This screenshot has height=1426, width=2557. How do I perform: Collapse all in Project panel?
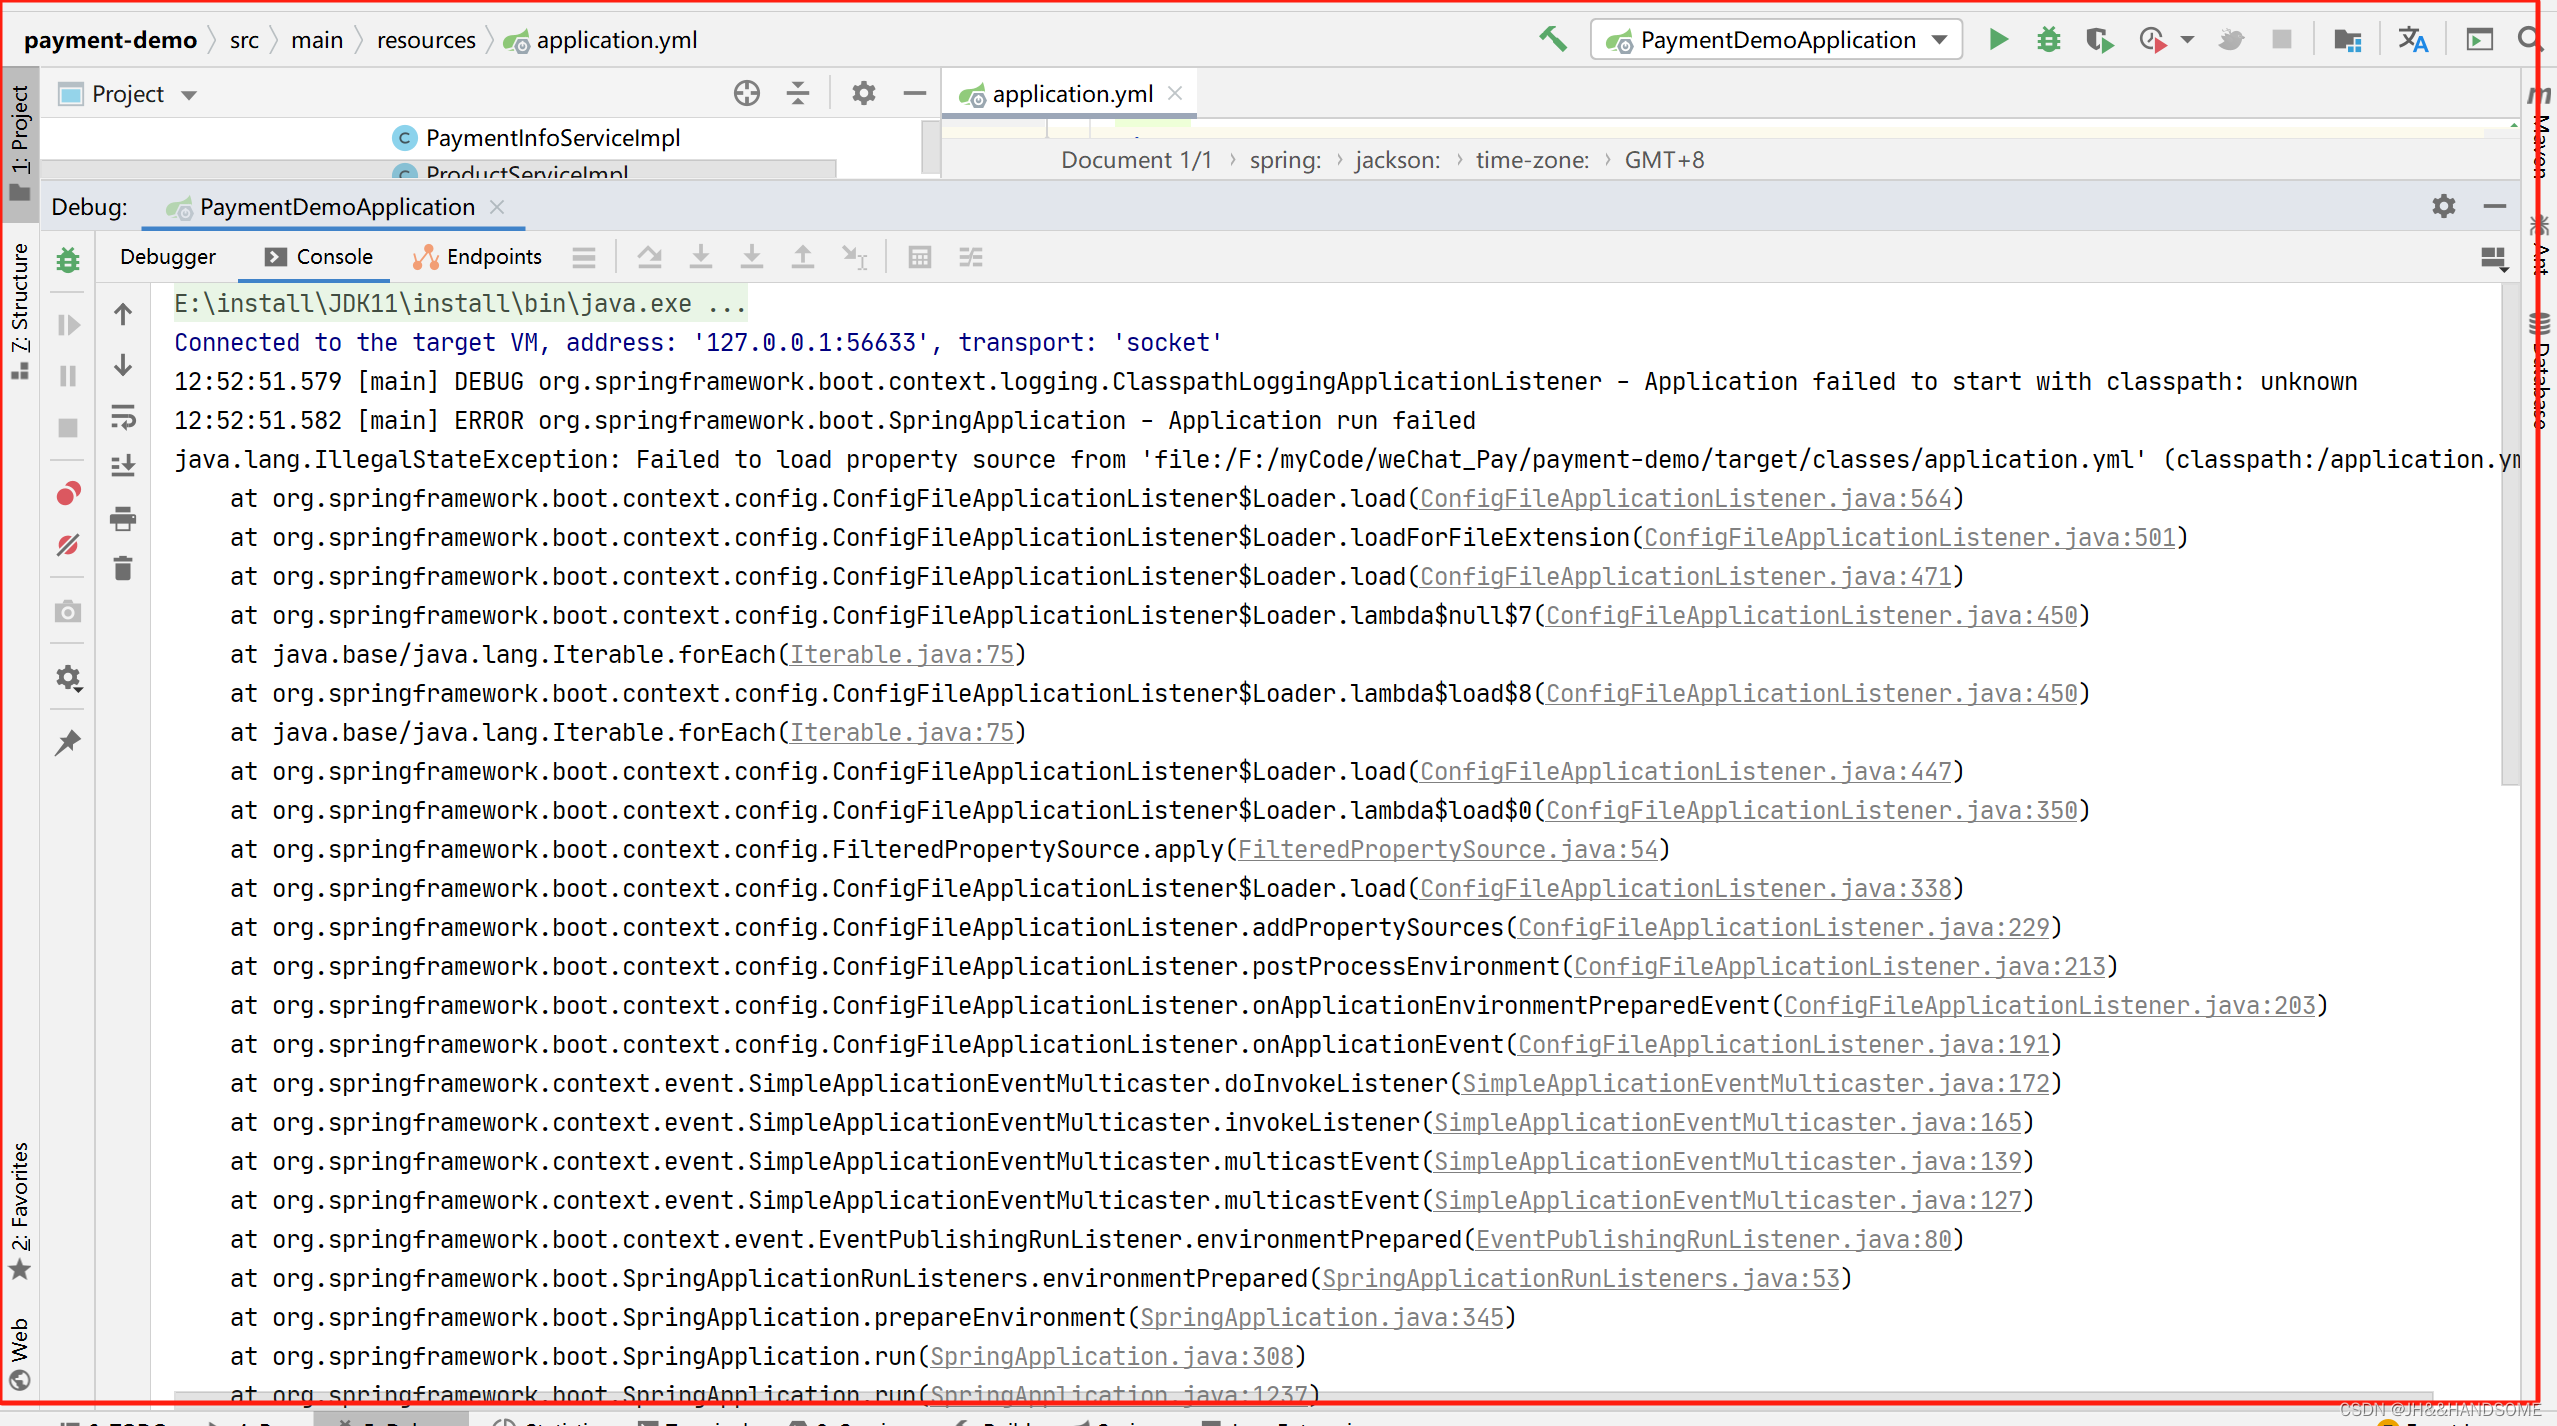pyautogui.click(x=798, y=94)
